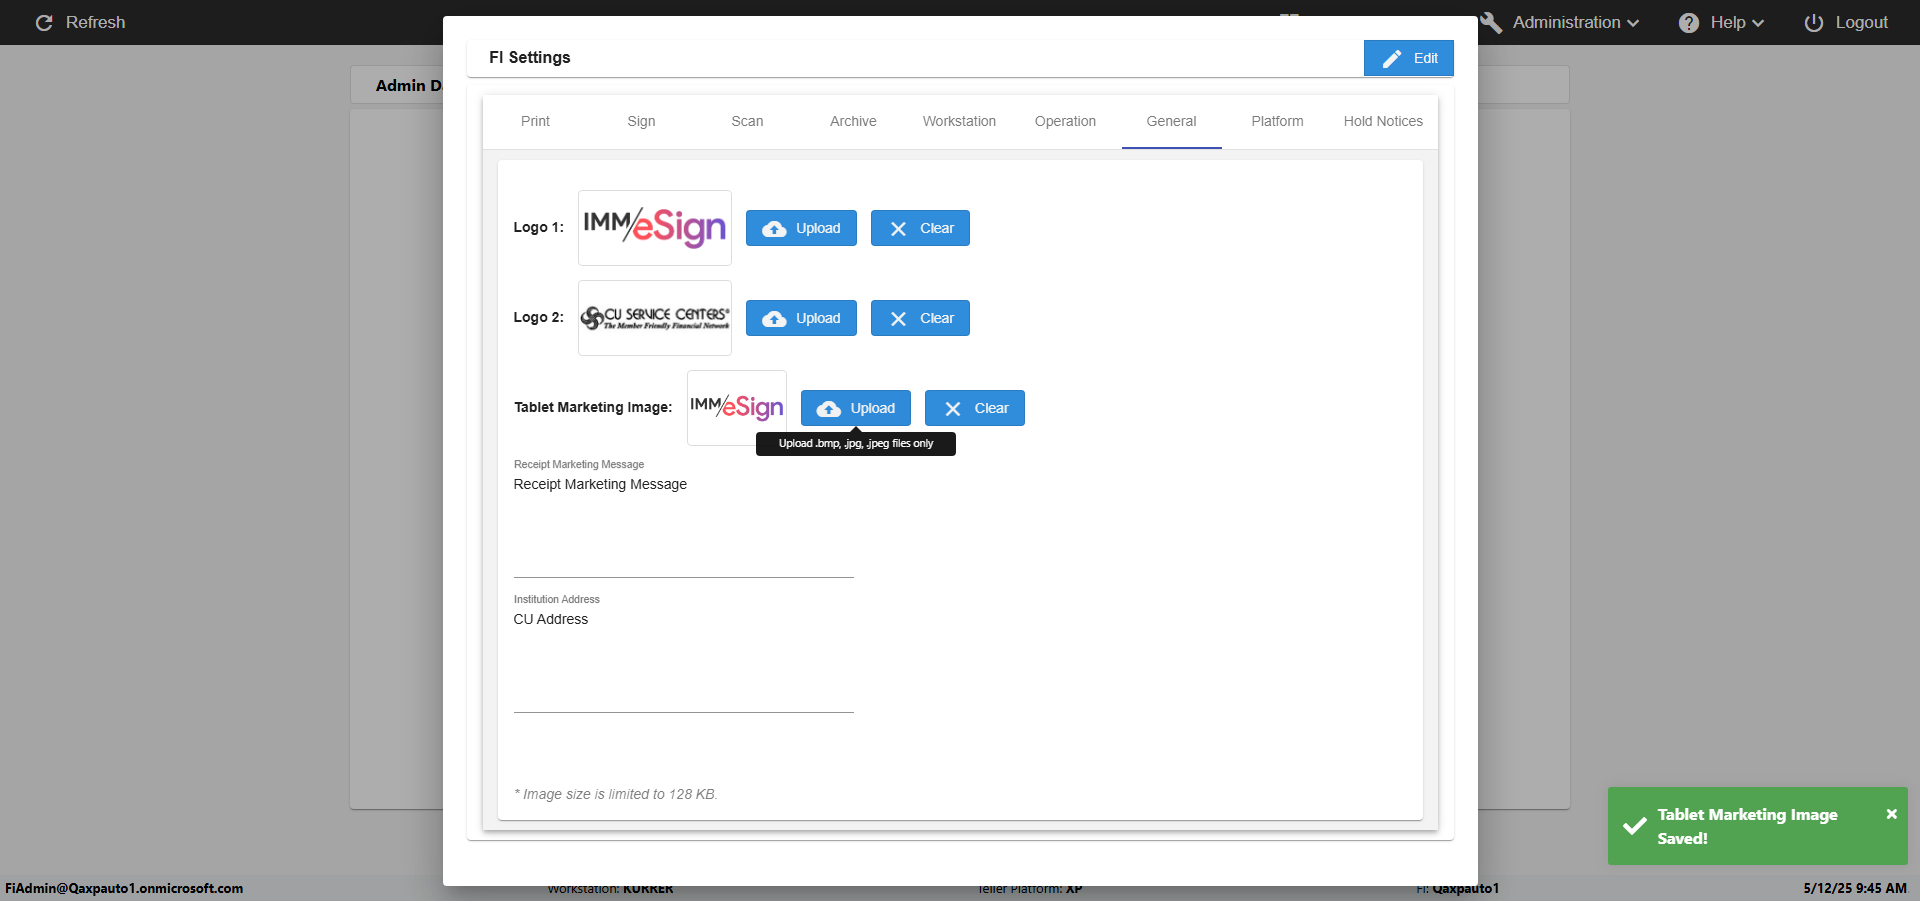The height and width of the screenshot is (901, 1920).
Task: Click the 'Tablet Marketing Image Saved!' message text
Action: 1747,826
